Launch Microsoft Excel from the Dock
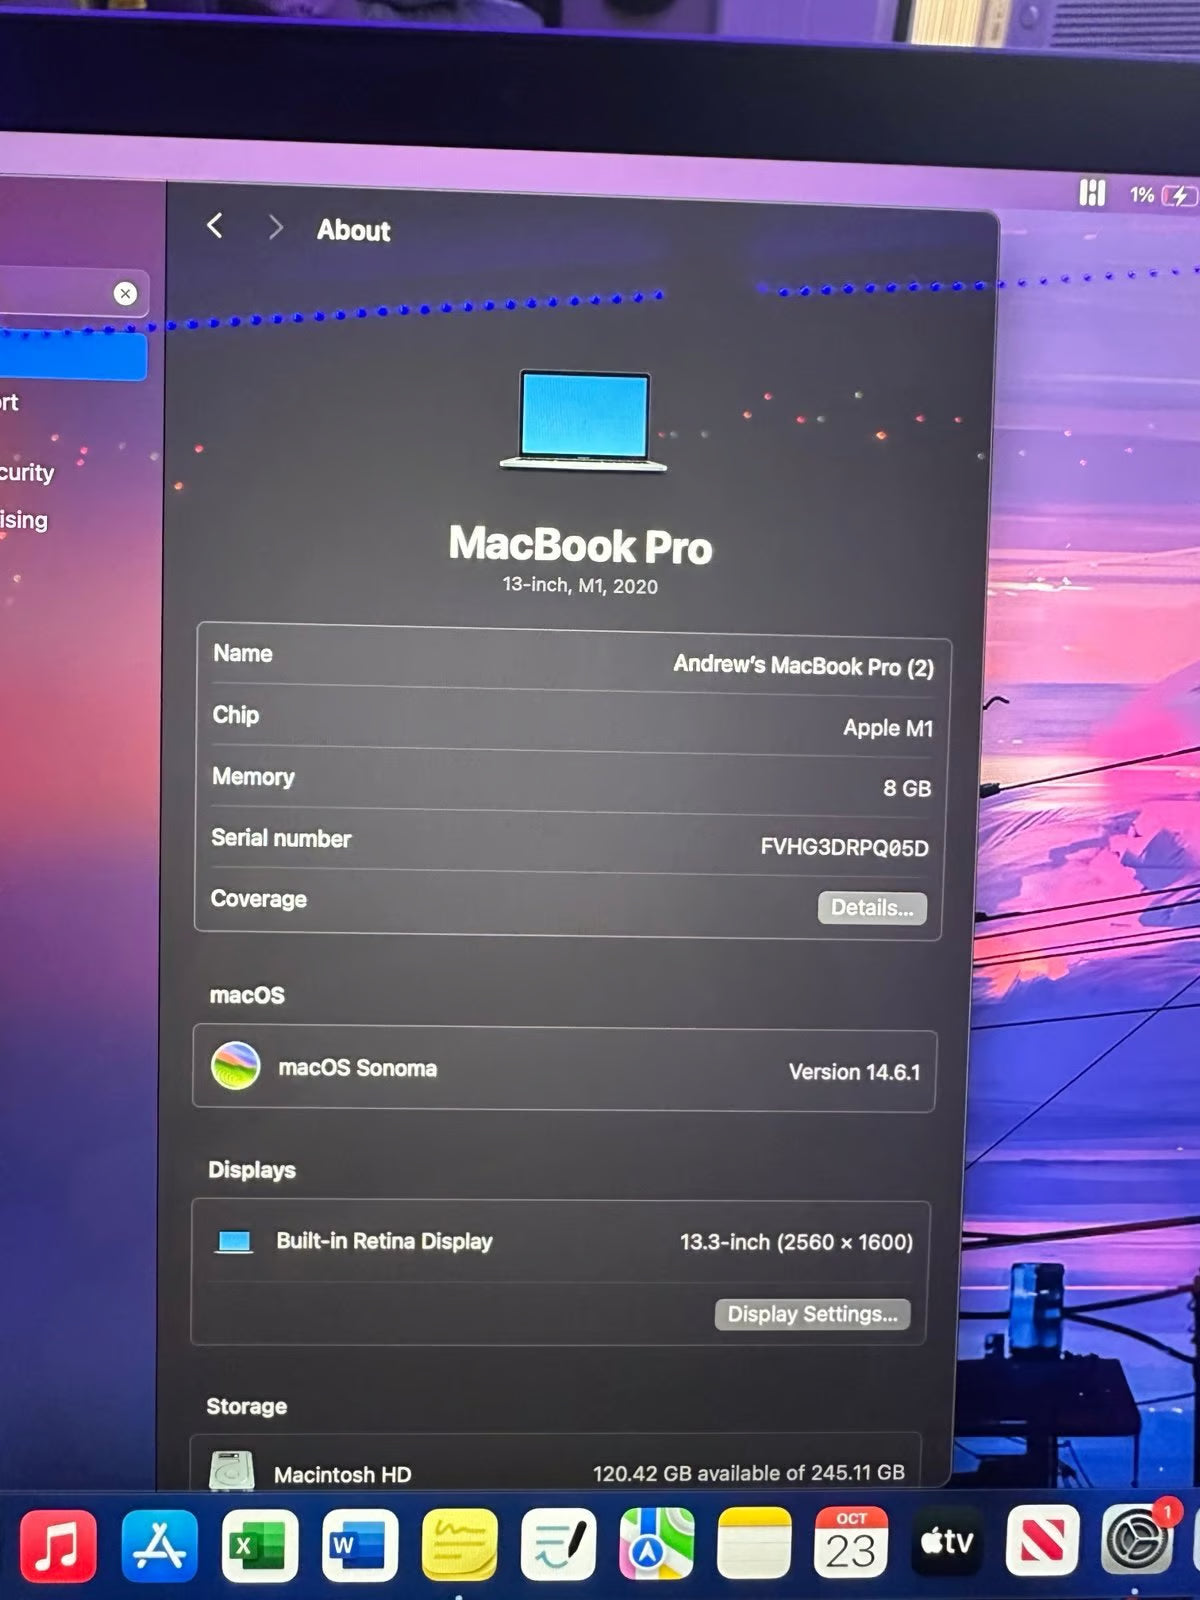Image resolution: width=1200 pixels, height=1600 pixels. pyautogui.click(x=259, y=1545)
